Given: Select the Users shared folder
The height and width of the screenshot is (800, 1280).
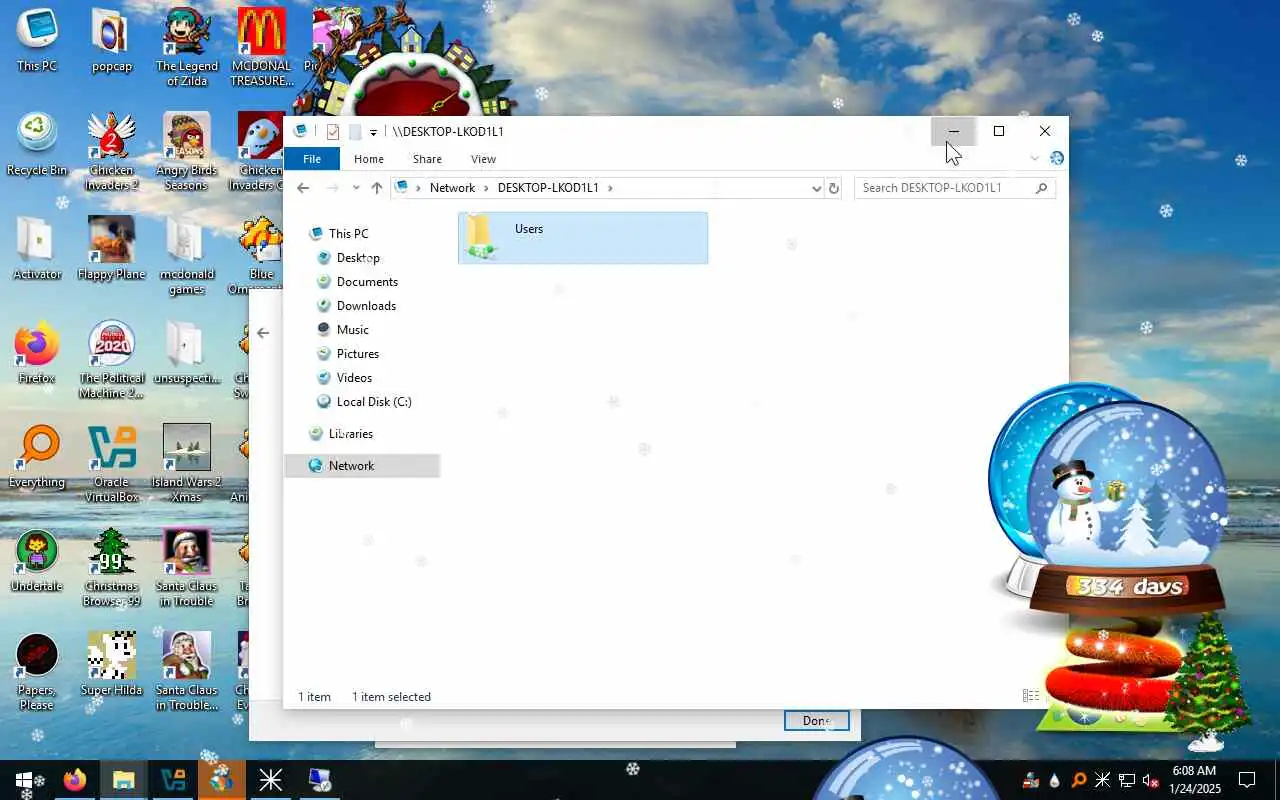Looking at the screenshot, I should point(583,238).
